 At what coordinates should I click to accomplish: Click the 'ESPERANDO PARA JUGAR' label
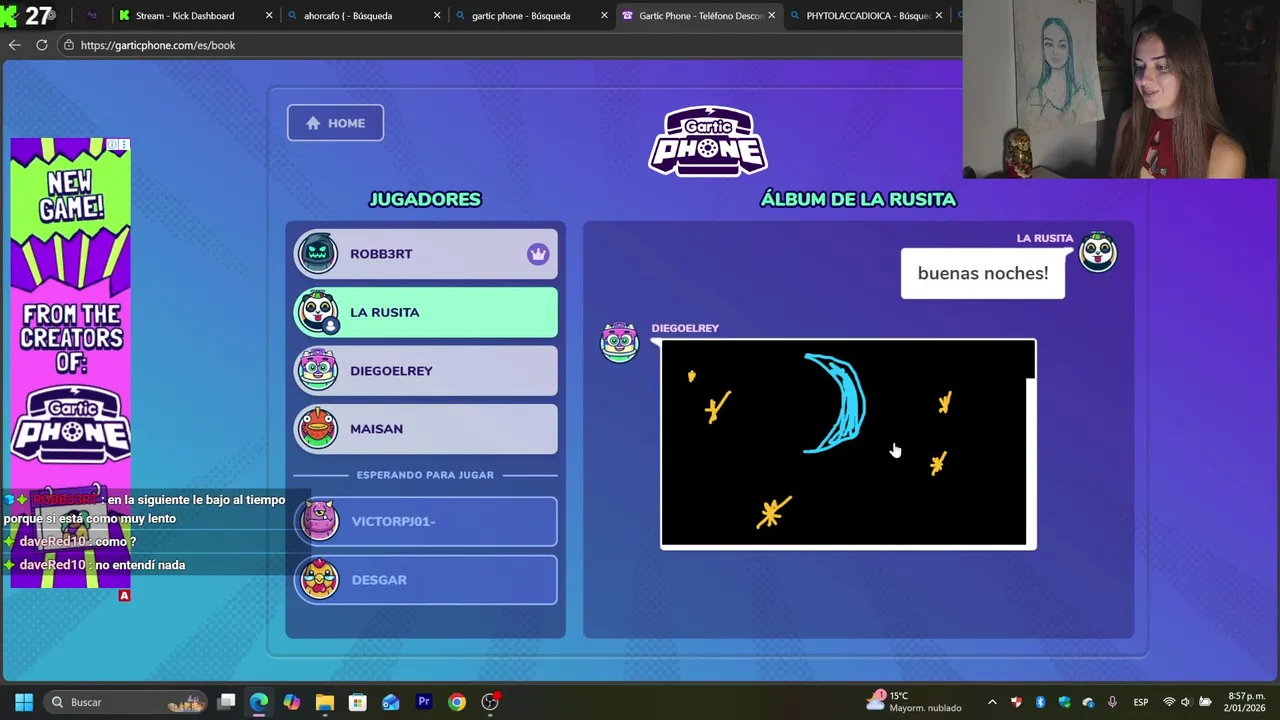pyautogui.click(x=425, y=475)
